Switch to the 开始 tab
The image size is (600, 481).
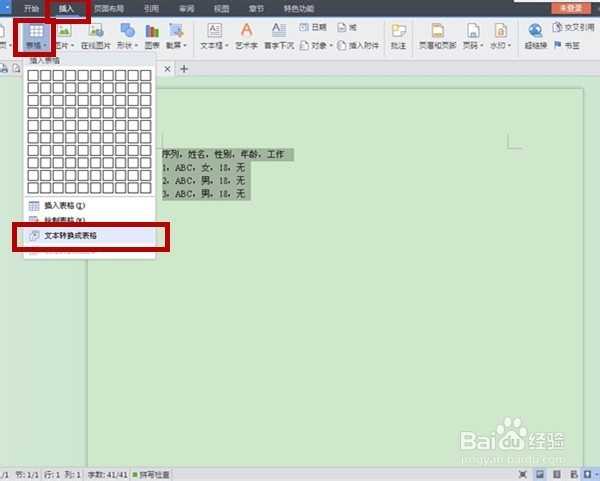31,8
